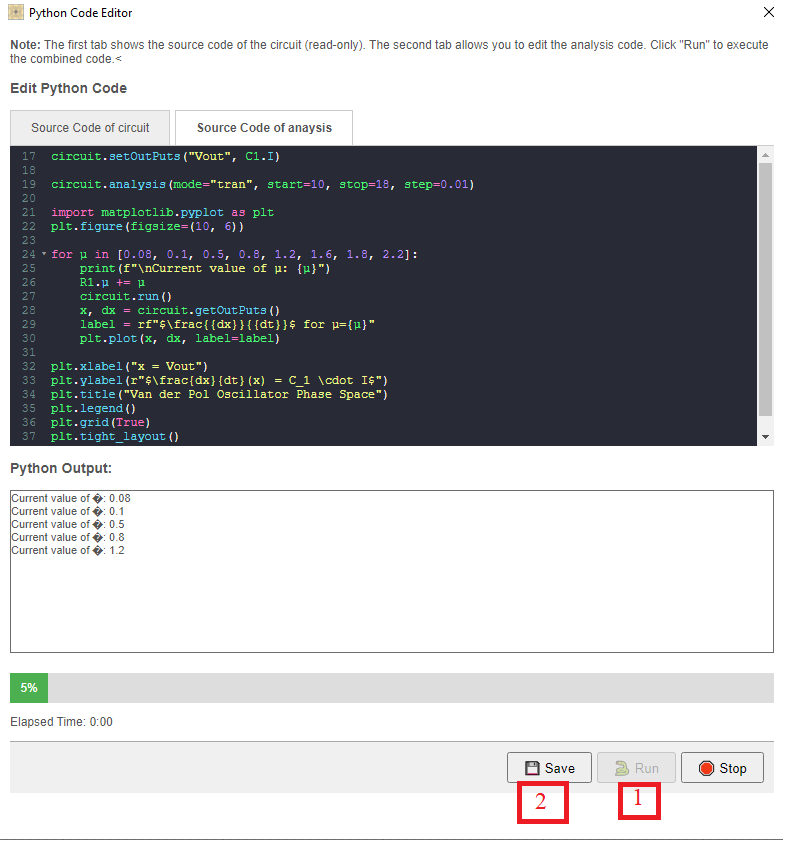Save the analysis code
792x841 pixels.
pyautogui.click(x=549, y=768)
